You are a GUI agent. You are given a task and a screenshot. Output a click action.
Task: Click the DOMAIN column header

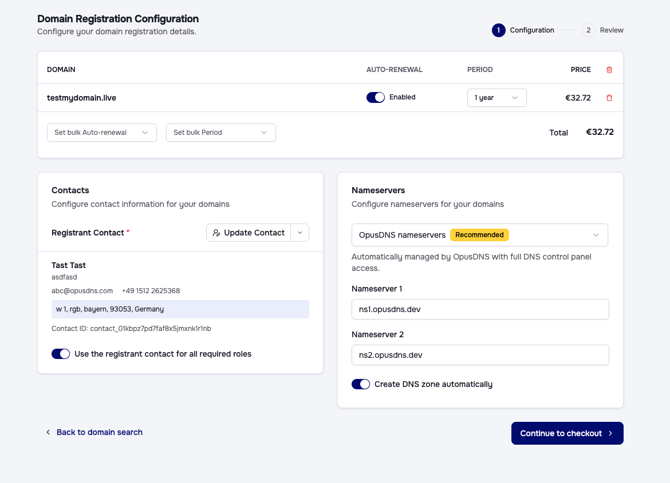click(x=61, y=70)
